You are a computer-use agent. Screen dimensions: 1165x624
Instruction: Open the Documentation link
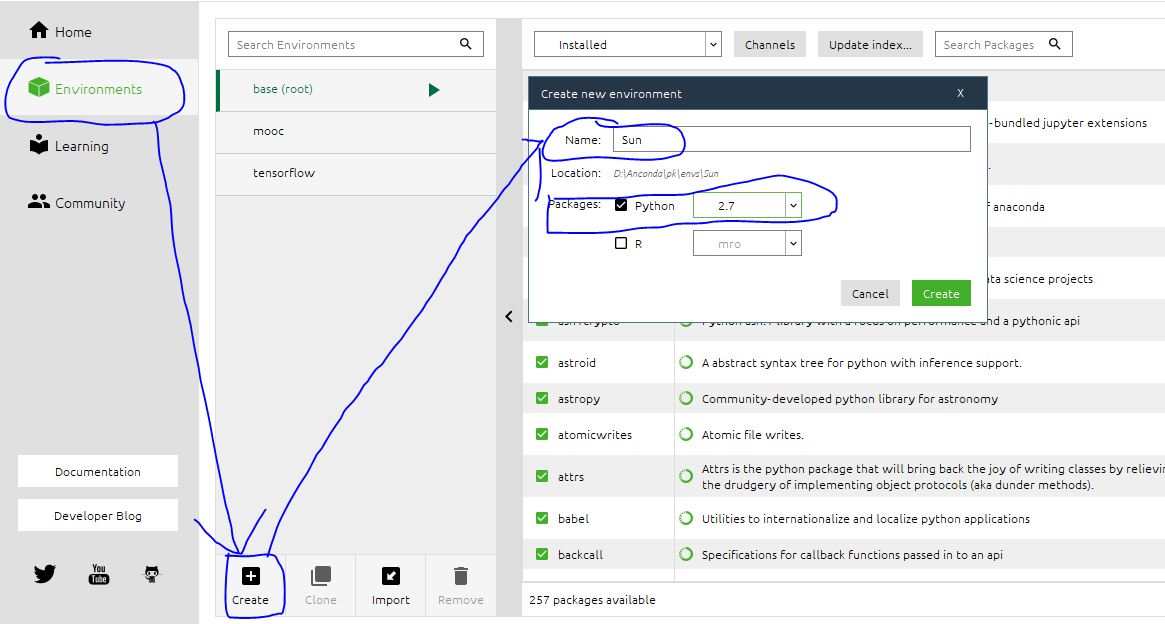[x=98, y=471]
